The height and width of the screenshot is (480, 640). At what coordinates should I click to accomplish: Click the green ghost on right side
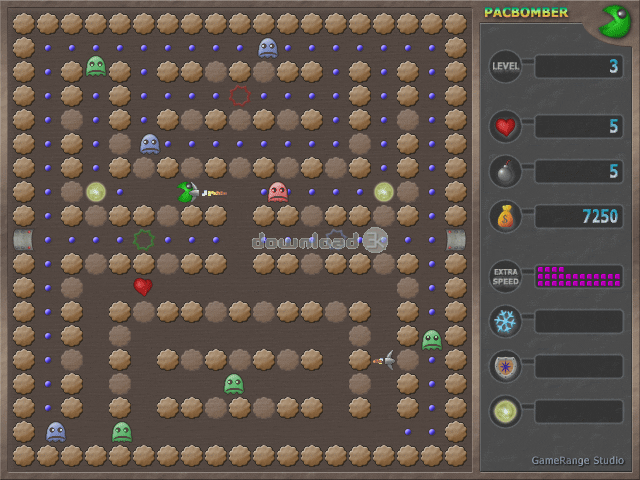point(432,340)
